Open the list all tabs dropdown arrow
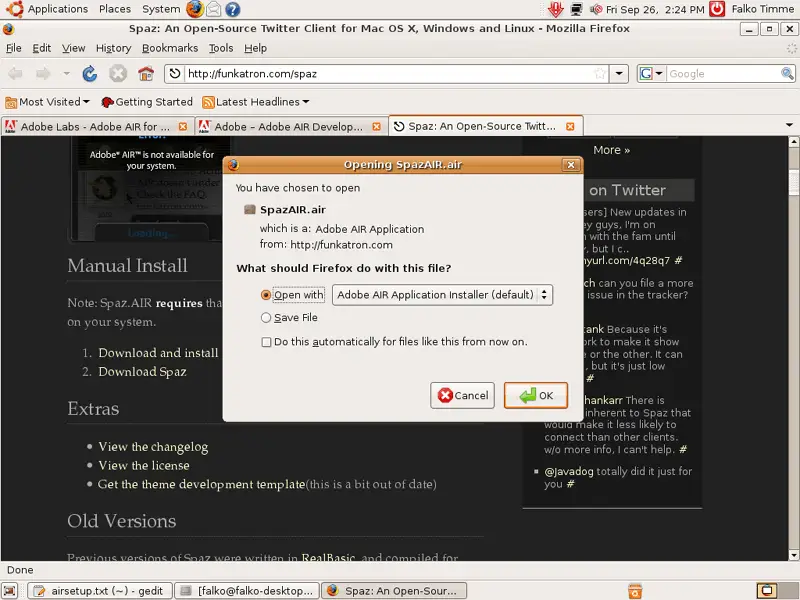Image resolution: width=800 pixels, height=600 pixels. click(x=789, y=125)
